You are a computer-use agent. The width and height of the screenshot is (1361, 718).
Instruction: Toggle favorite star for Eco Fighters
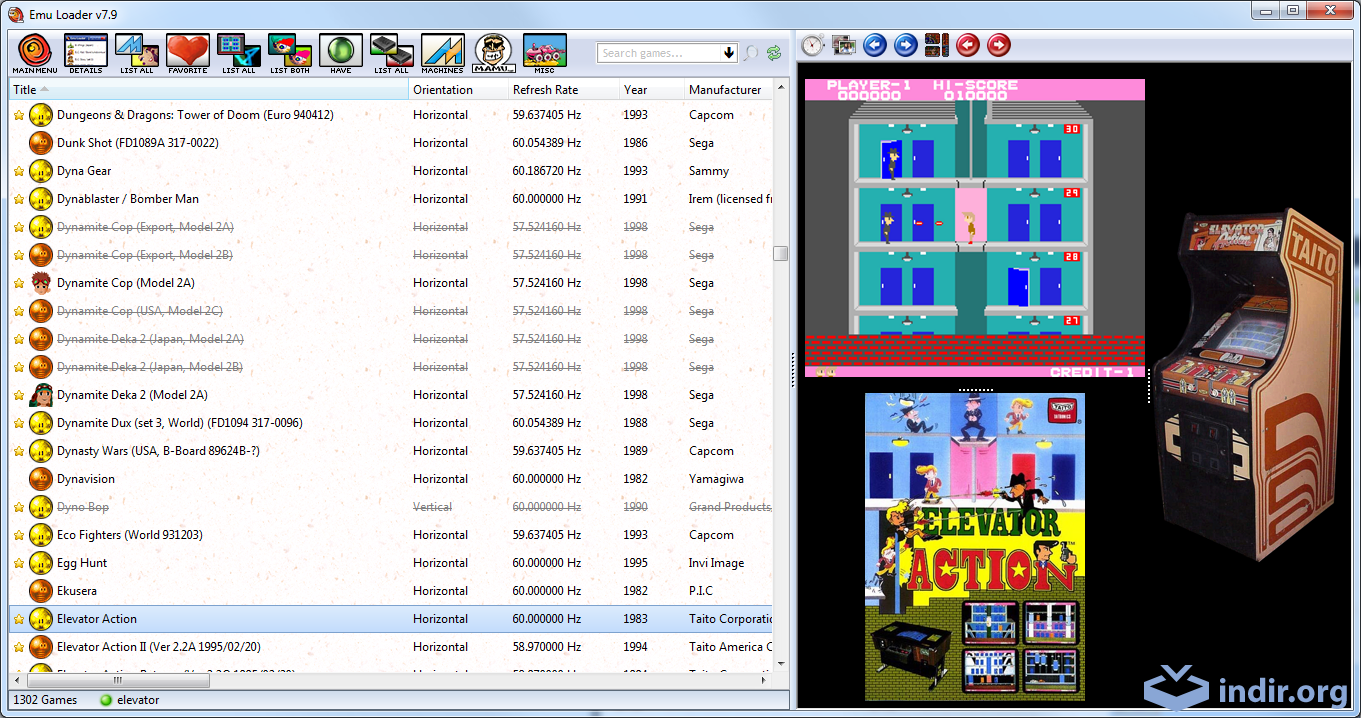tap(18, 535)
